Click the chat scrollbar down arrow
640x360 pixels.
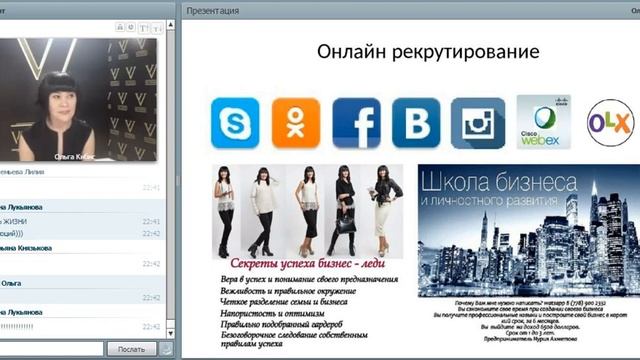[171, 333]
